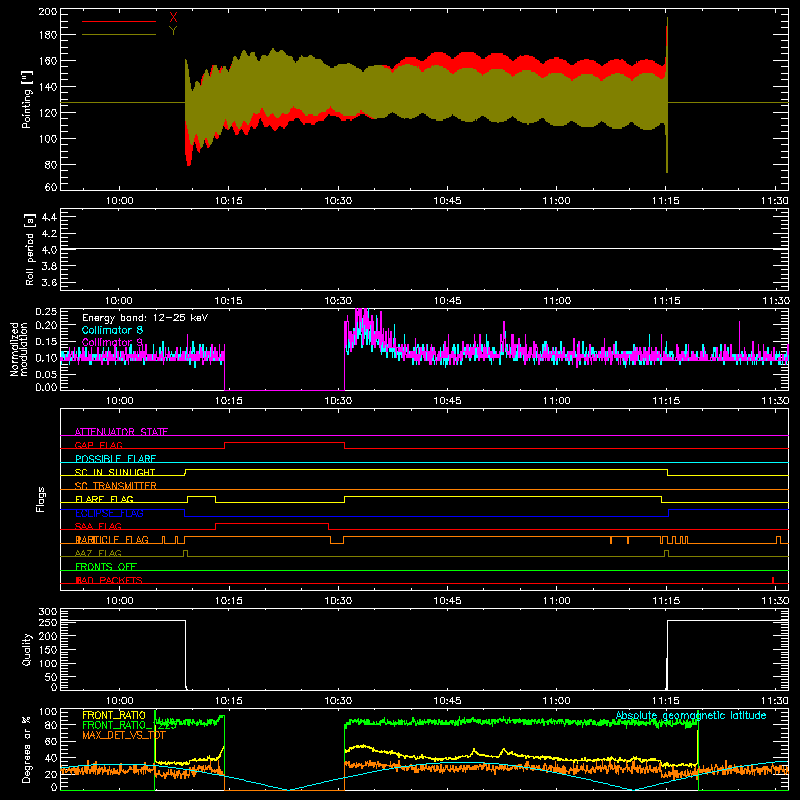
Task: Click the 200 tick on Pointing axis
Action: coord(47,11)
